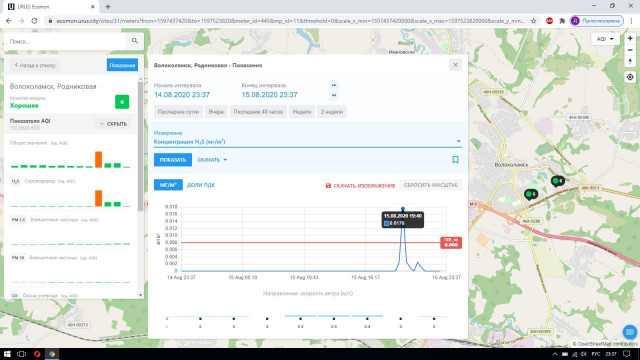Open the red ad blocker extension icon
This screenshot has height=360, width=640.
[549, 21]
